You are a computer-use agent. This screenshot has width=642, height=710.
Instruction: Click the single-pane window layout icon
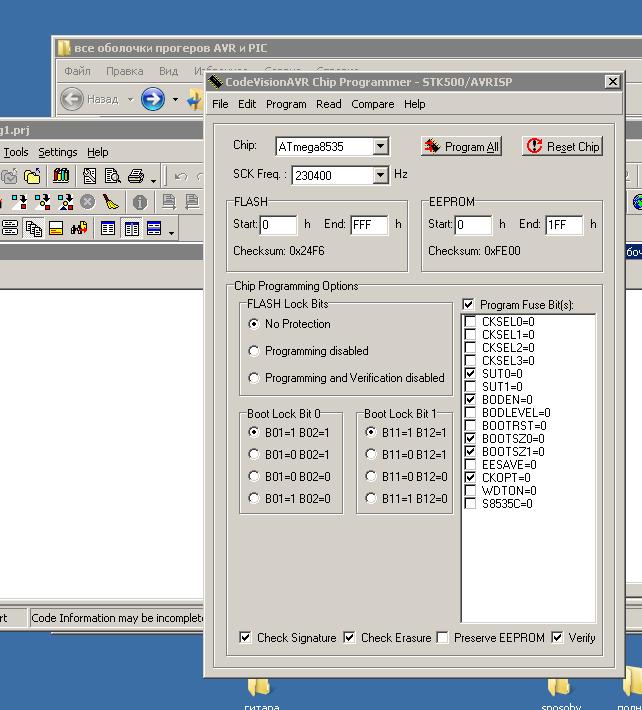pyautogui.click(x=108, y=228)
